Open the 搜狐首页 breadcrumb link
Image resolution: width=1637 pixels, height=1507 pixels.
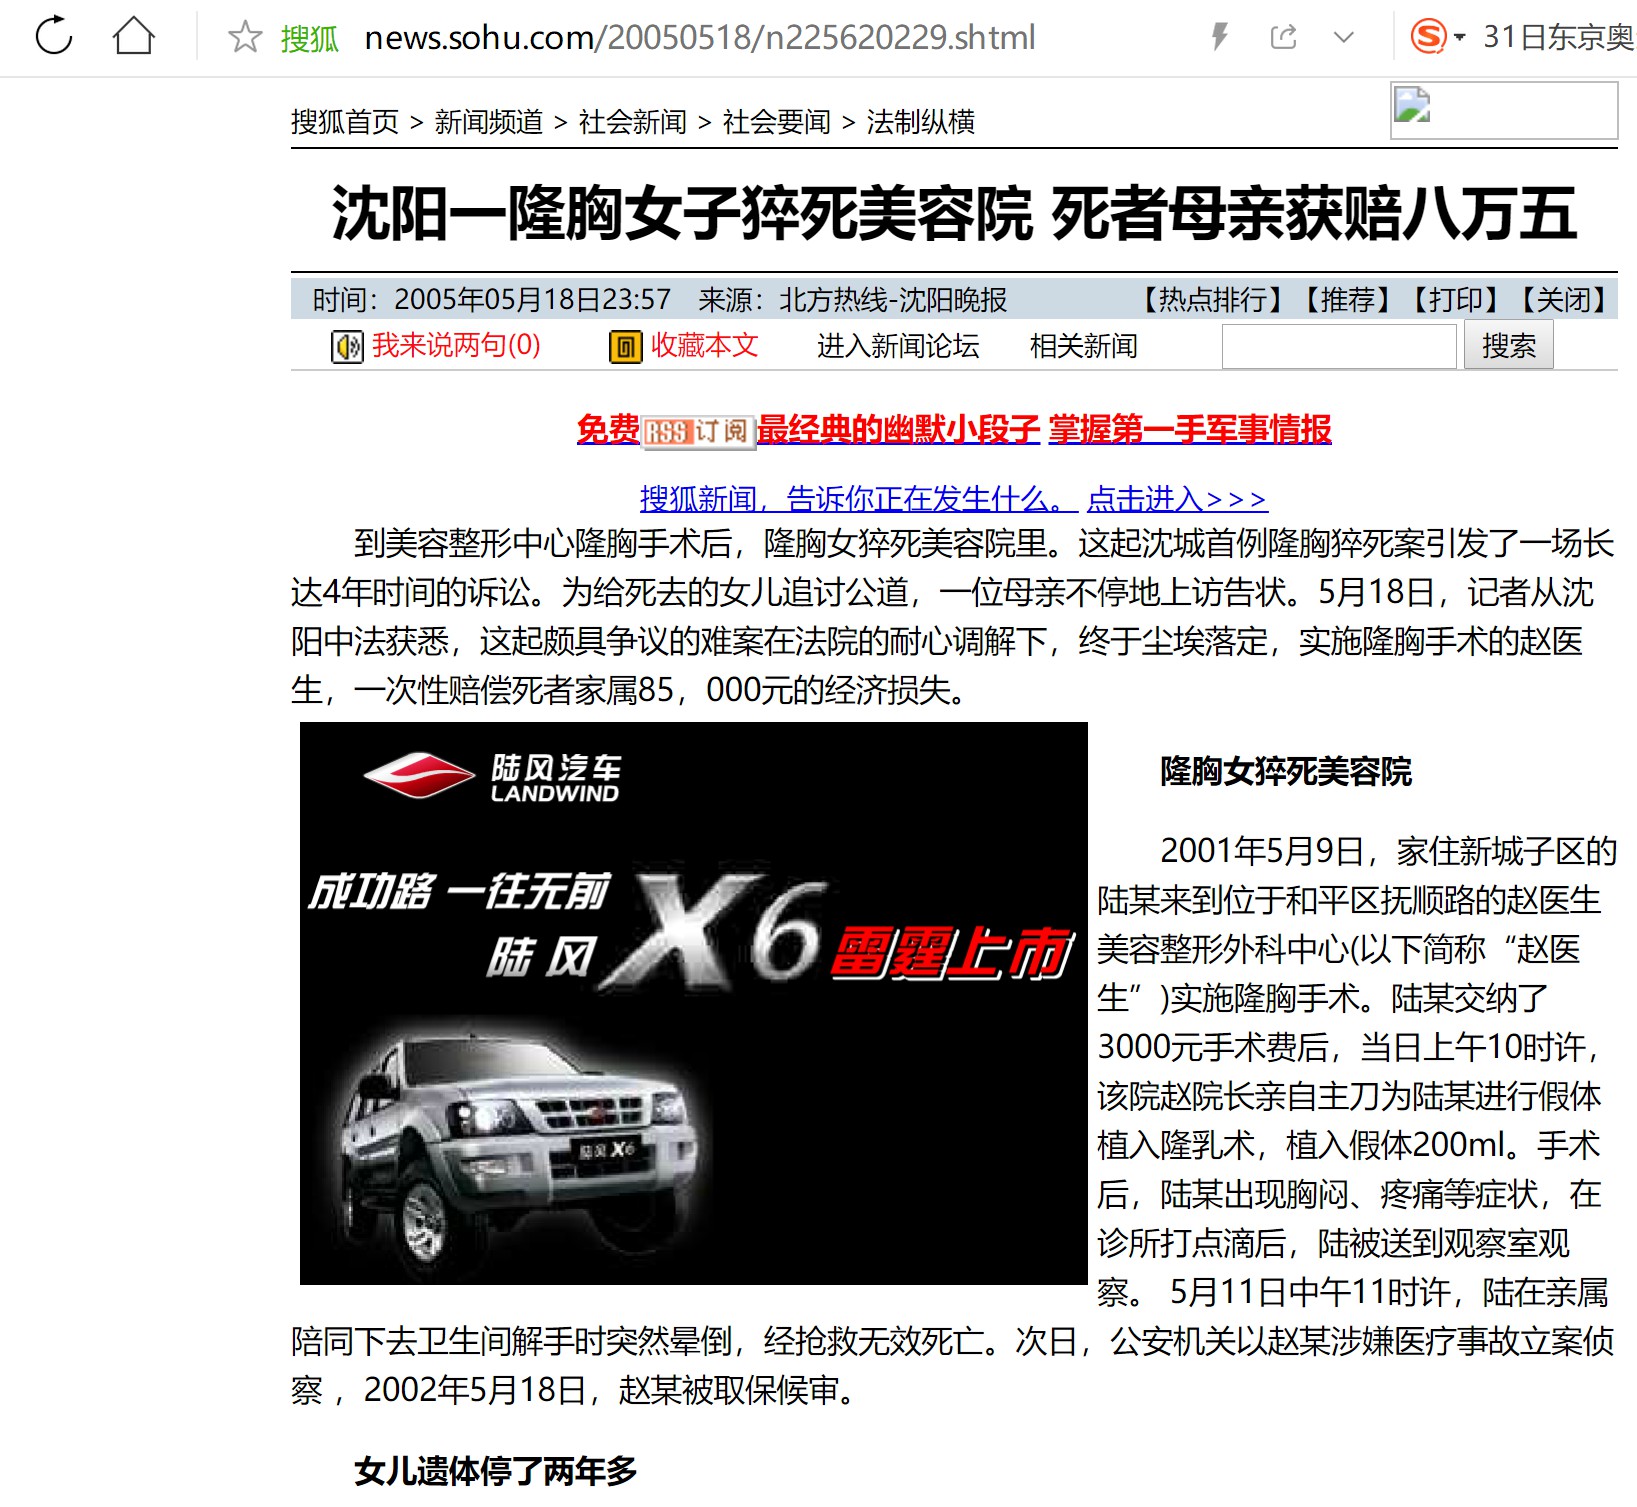pos(345,122)
